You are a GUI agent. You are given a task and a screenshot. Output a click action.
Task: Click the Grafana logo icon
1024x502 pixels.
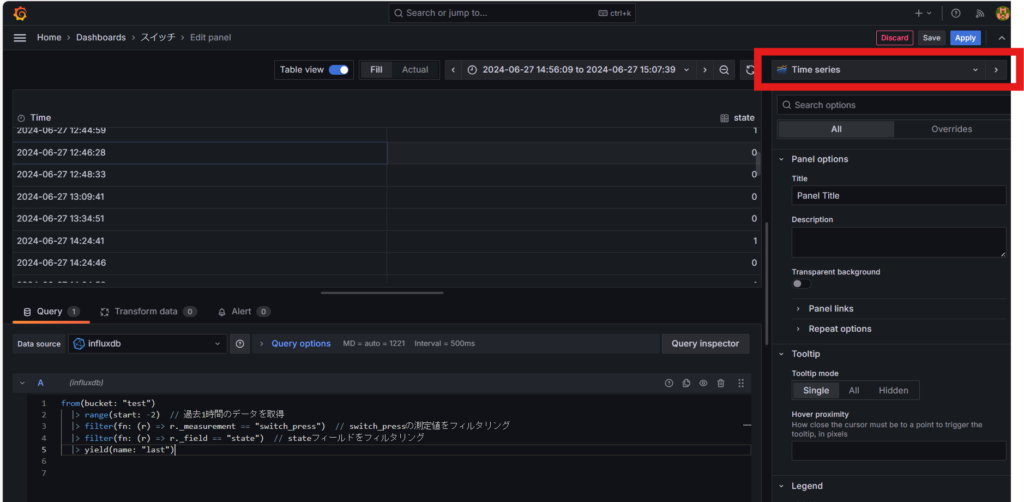point(20,13)
